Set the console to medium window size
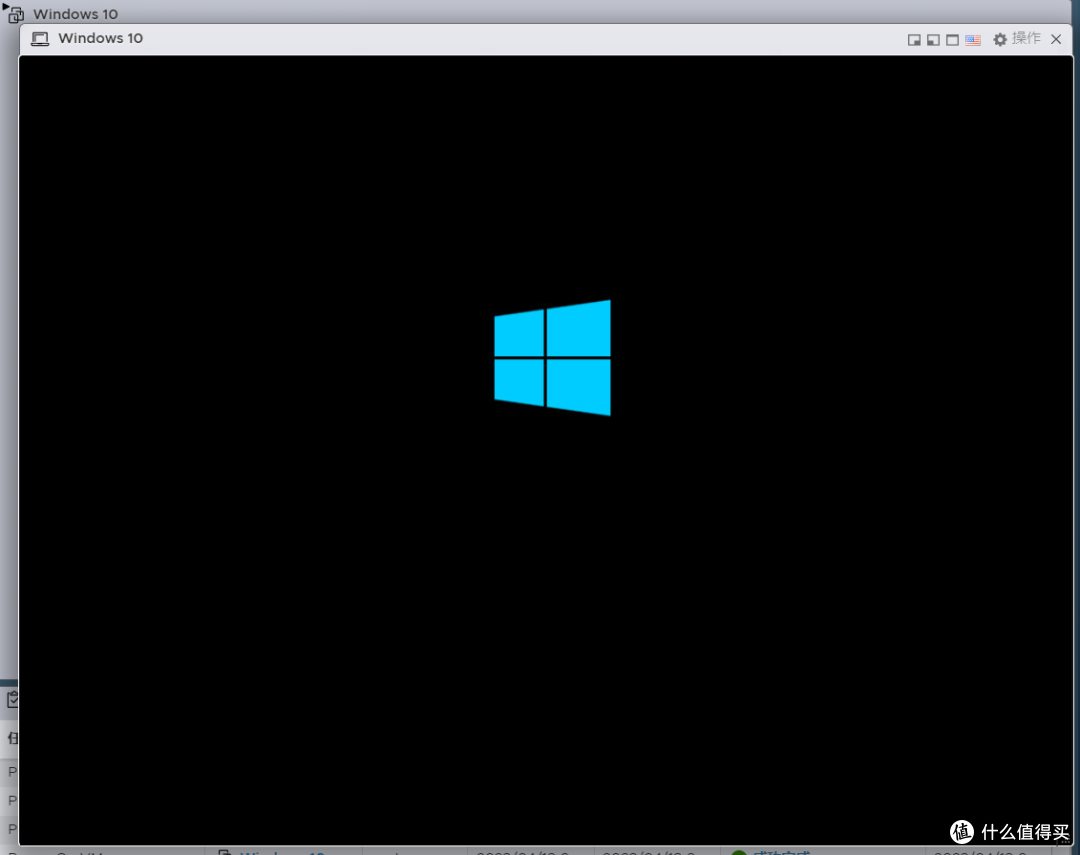 click(933, 40)
